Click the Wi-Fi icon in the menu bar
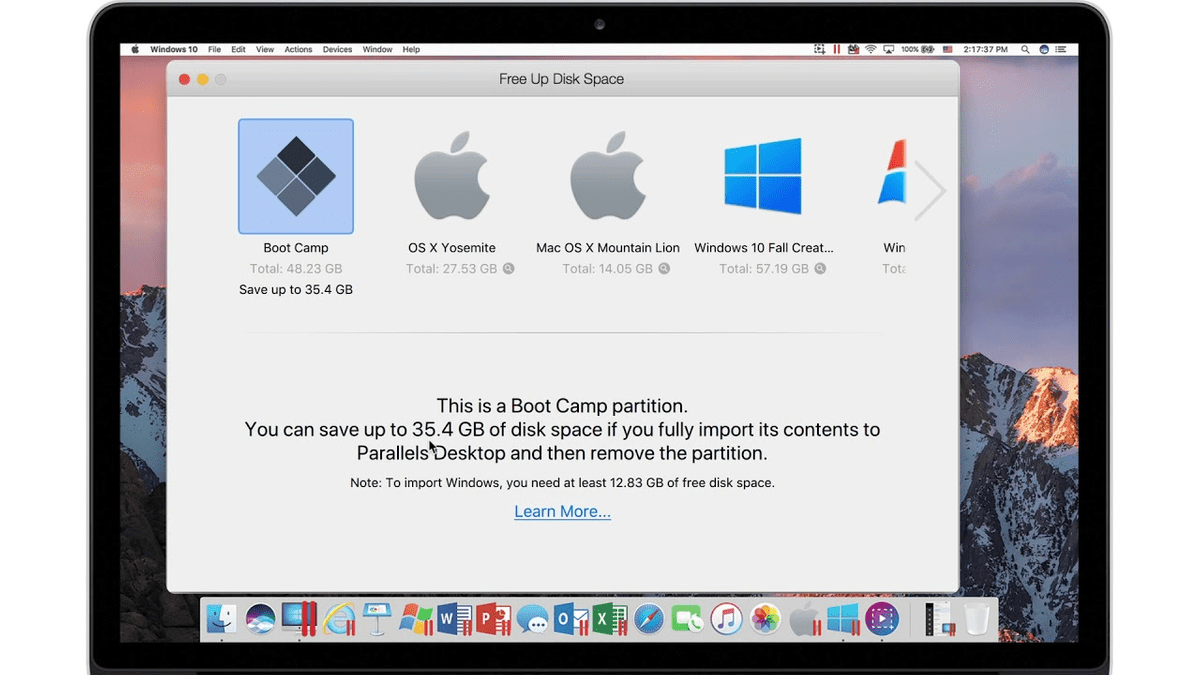This screenshot has width=1200, height=675. [871, 48]
